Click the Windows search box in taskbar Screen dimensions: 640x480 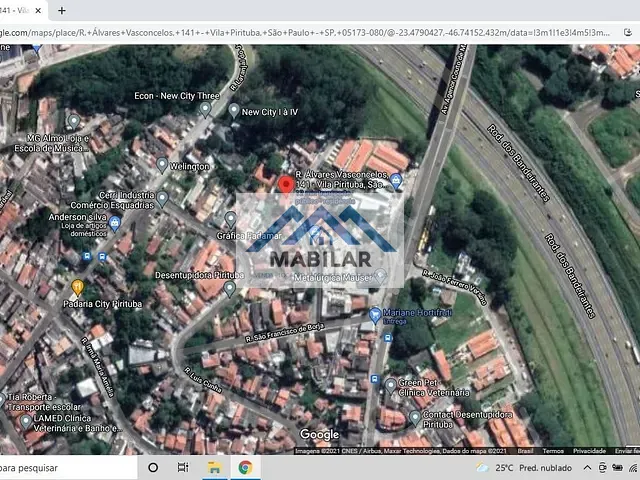coord(67,468)
